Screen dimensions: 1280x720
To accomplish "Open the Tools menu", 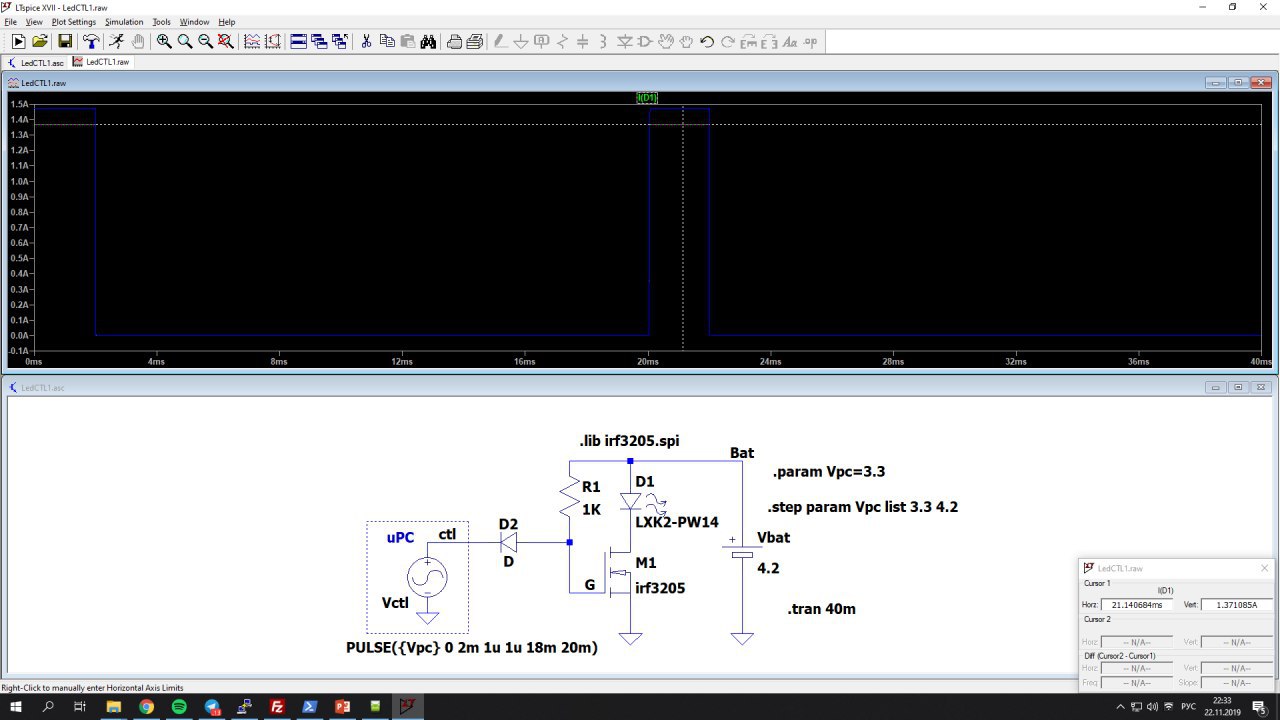I will point(162,22).
